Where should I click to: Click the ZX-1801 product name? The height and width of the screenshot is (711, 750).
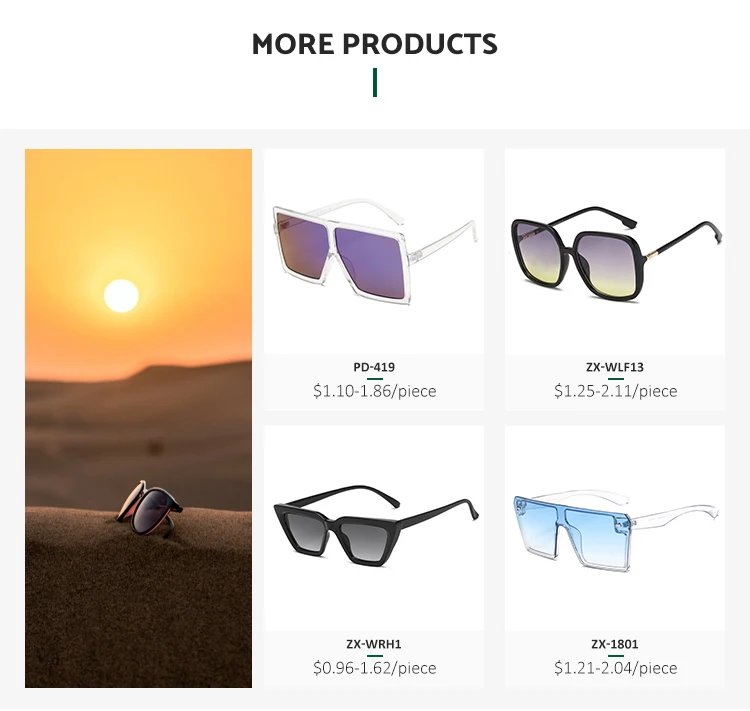tap(615, 644)
